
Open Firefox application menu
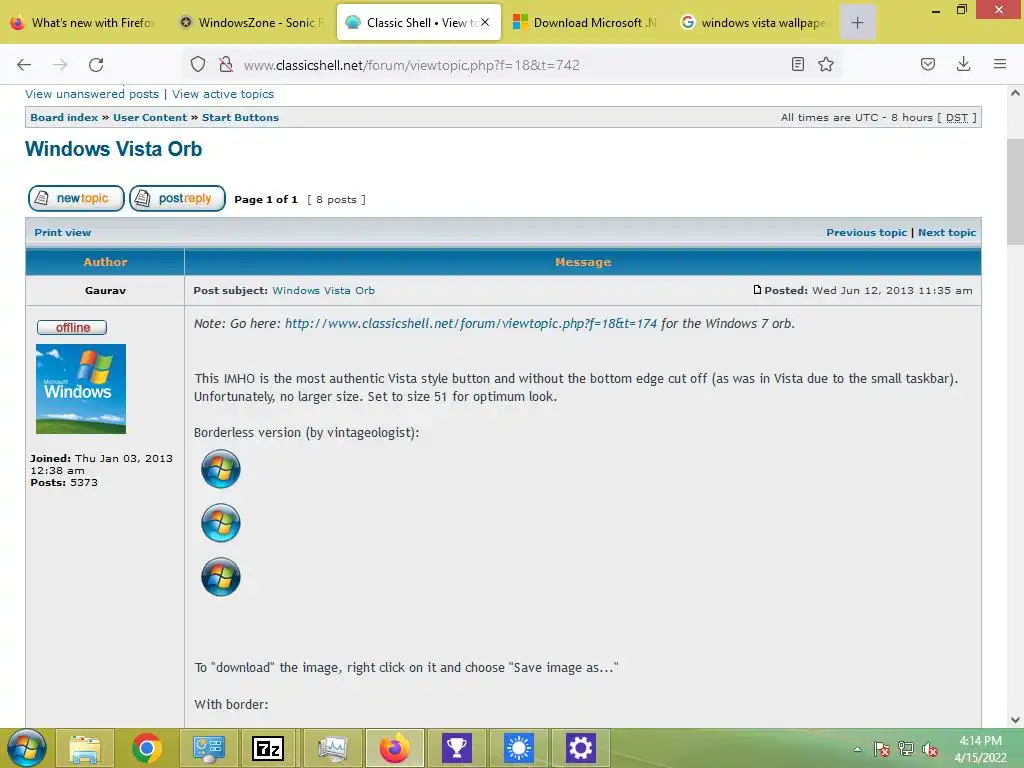point(1000,64)
